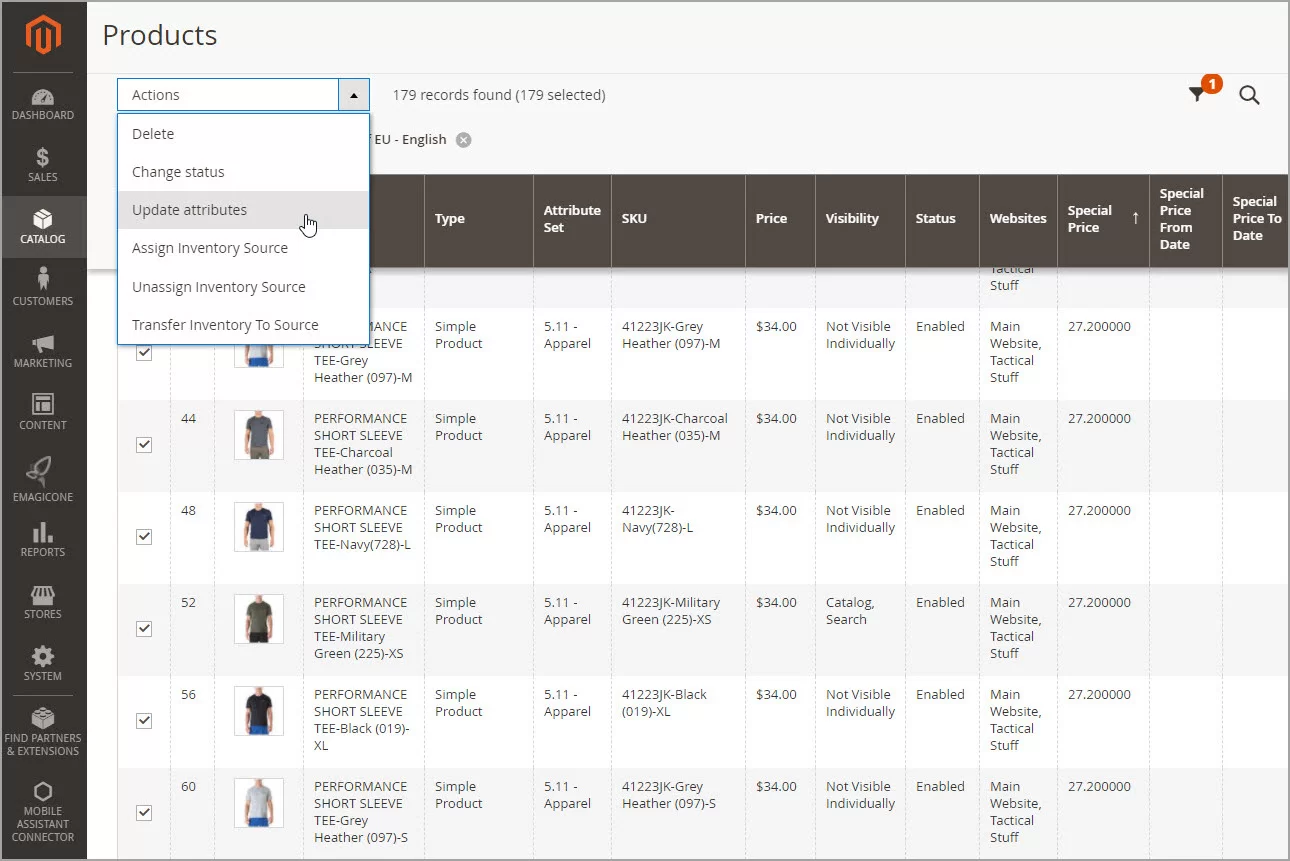Open Charcoal Heather tee thumbnail
This screenshot has height=861, width=1290.
pyautogui.click(x=259, y=435)
